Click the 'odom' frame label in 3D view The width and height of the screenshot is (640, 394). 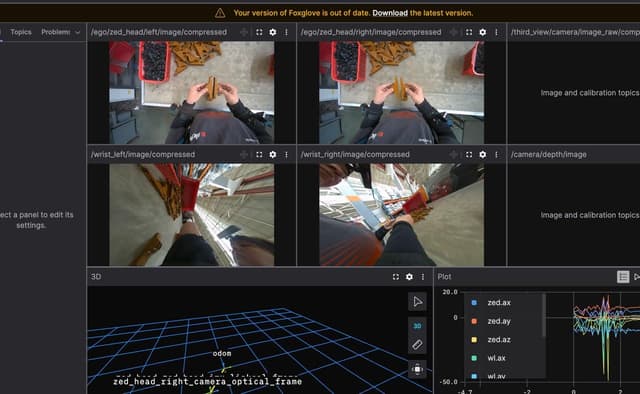coord(222,353)
